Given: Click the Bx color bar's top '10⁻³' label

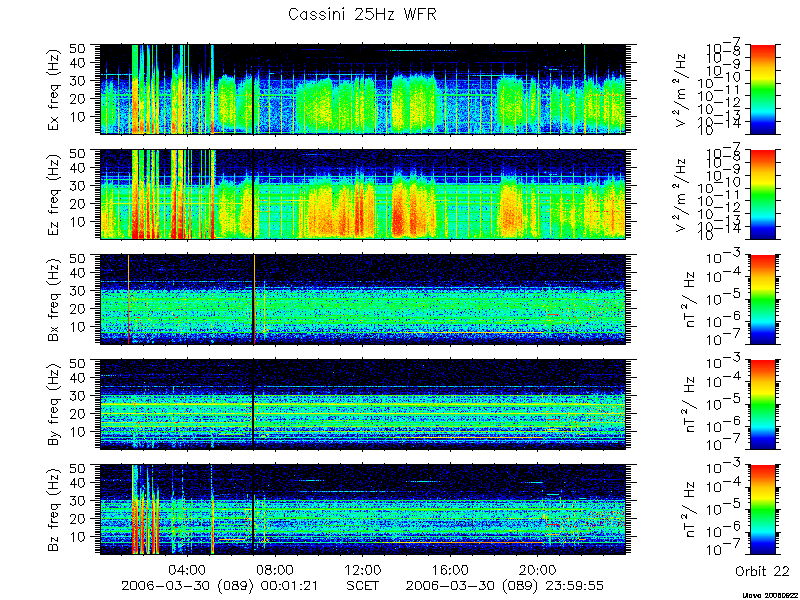Looking at the screenshot, I should click(724, 257).
